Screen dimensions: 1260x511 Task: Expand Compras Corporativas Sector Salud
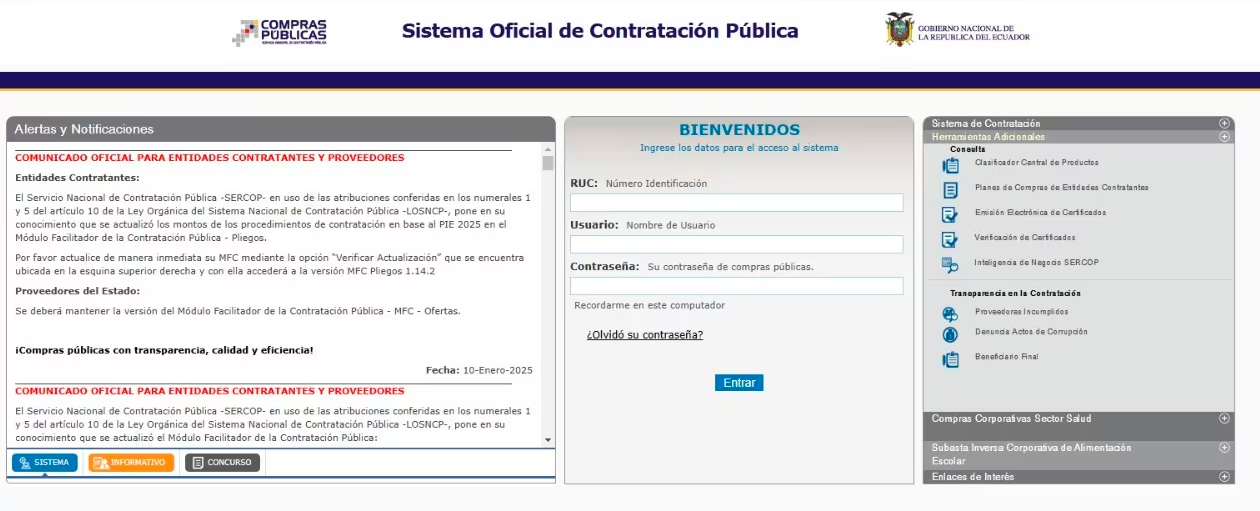[x=1224, y=419]
